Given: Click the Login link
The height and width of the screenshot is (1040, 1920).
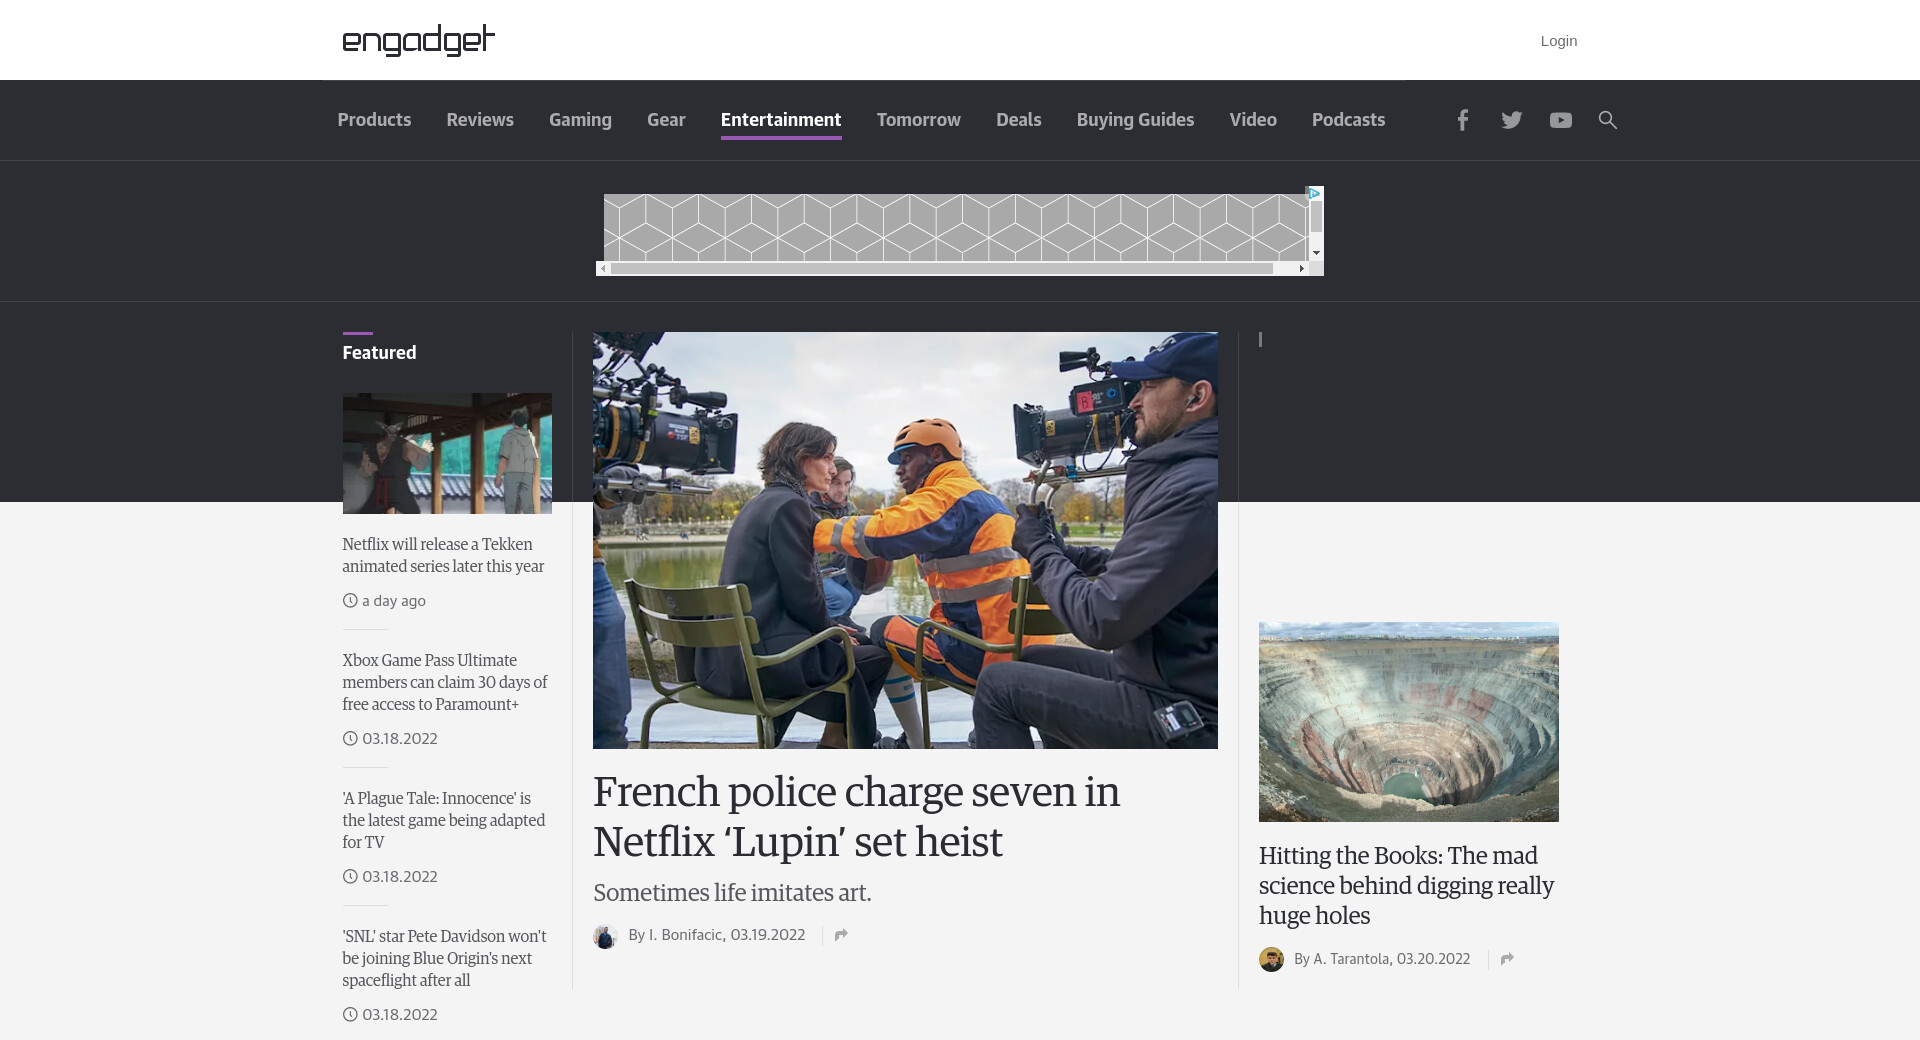Looking at the screenshot, I should (x=1558, y=41).
